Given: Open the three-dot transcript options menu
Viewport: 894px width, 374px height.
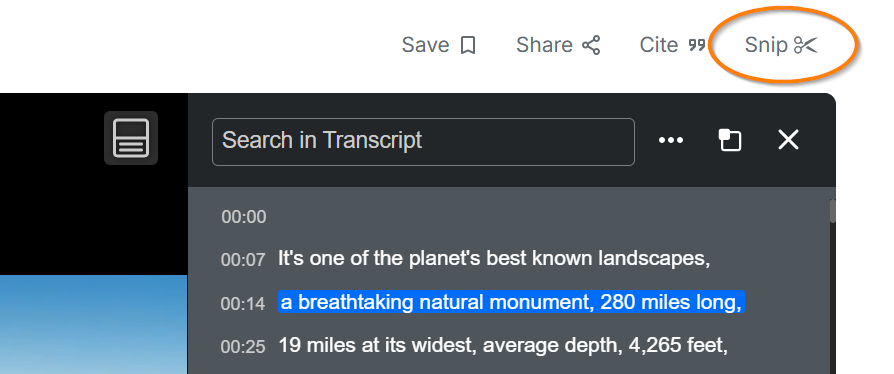Looking at the screenshot, I should [x=670, y=140].
